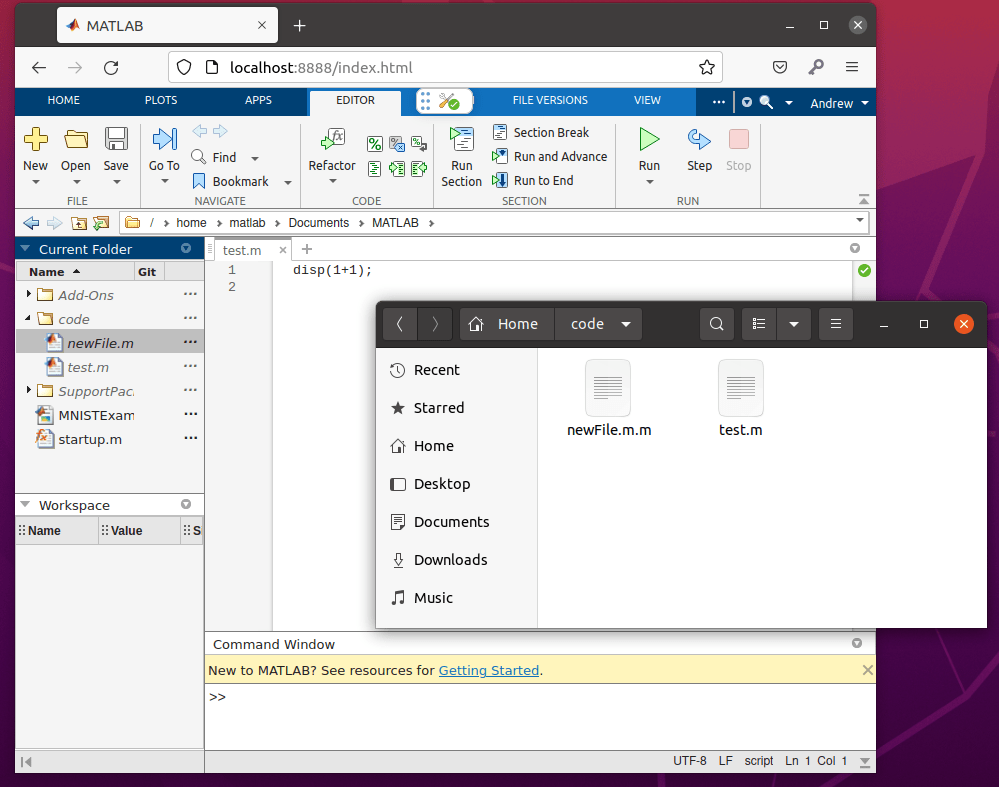The height and width of the screenshot is (787, 999).
Task: Open the Find dropdown arrow
Action: [255, 158]
